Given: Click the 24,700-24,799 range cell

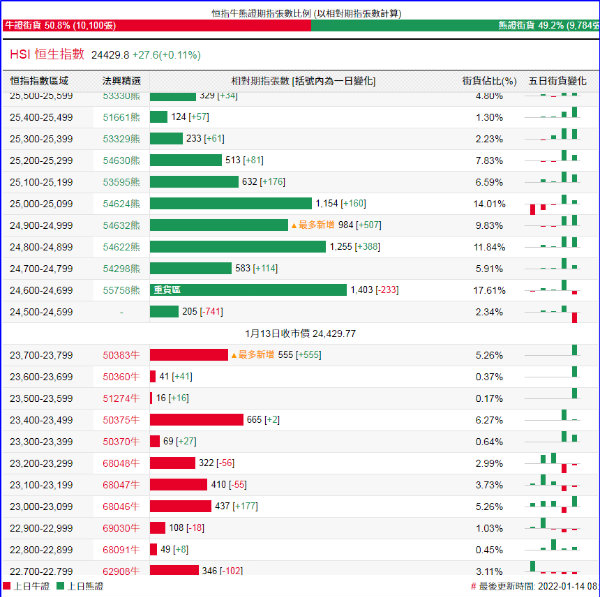Looking at the screenshot, I should point(41,269).
